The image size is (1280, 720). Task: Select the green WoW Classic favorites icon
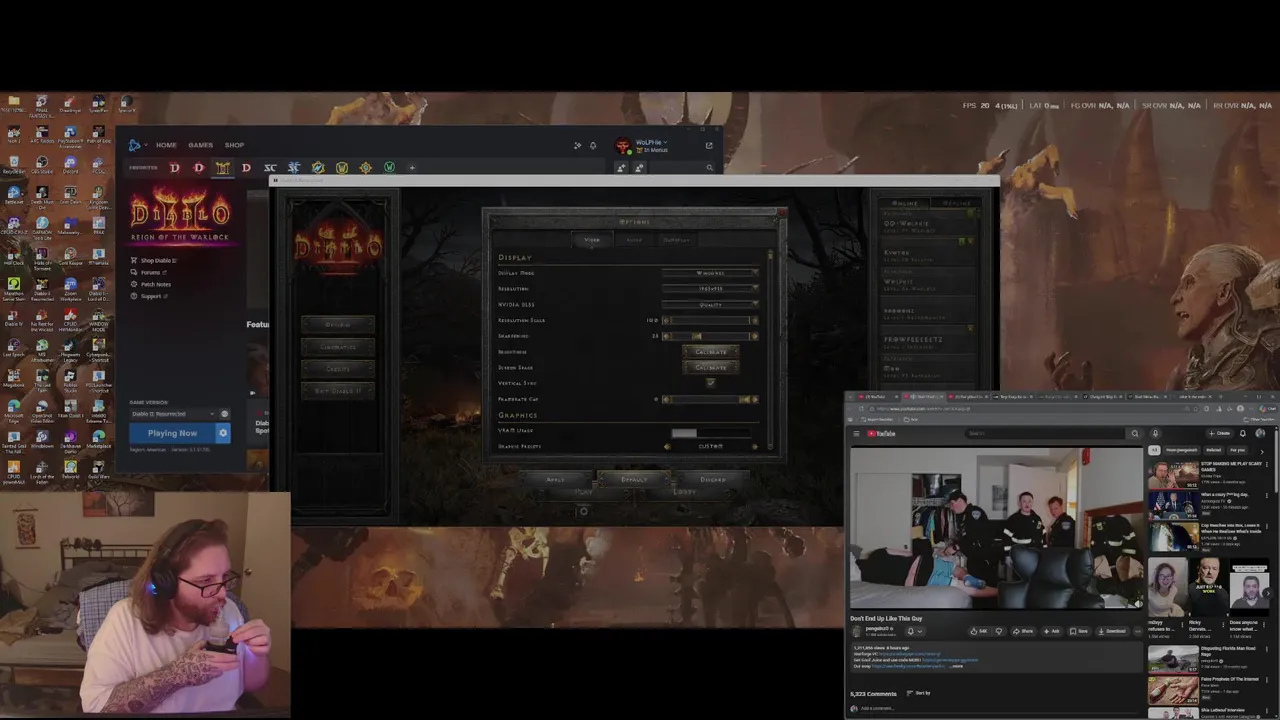[389, 168]
